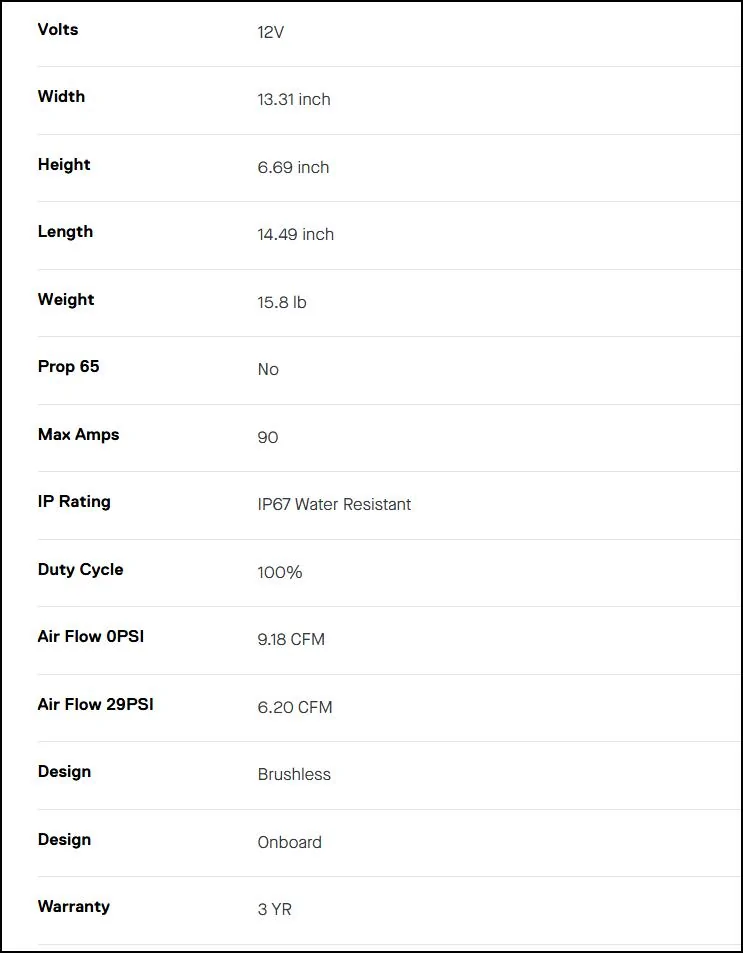Click the IP67 Water Resistant text
This screenshot has width=743, height=953.
(334, 504)
